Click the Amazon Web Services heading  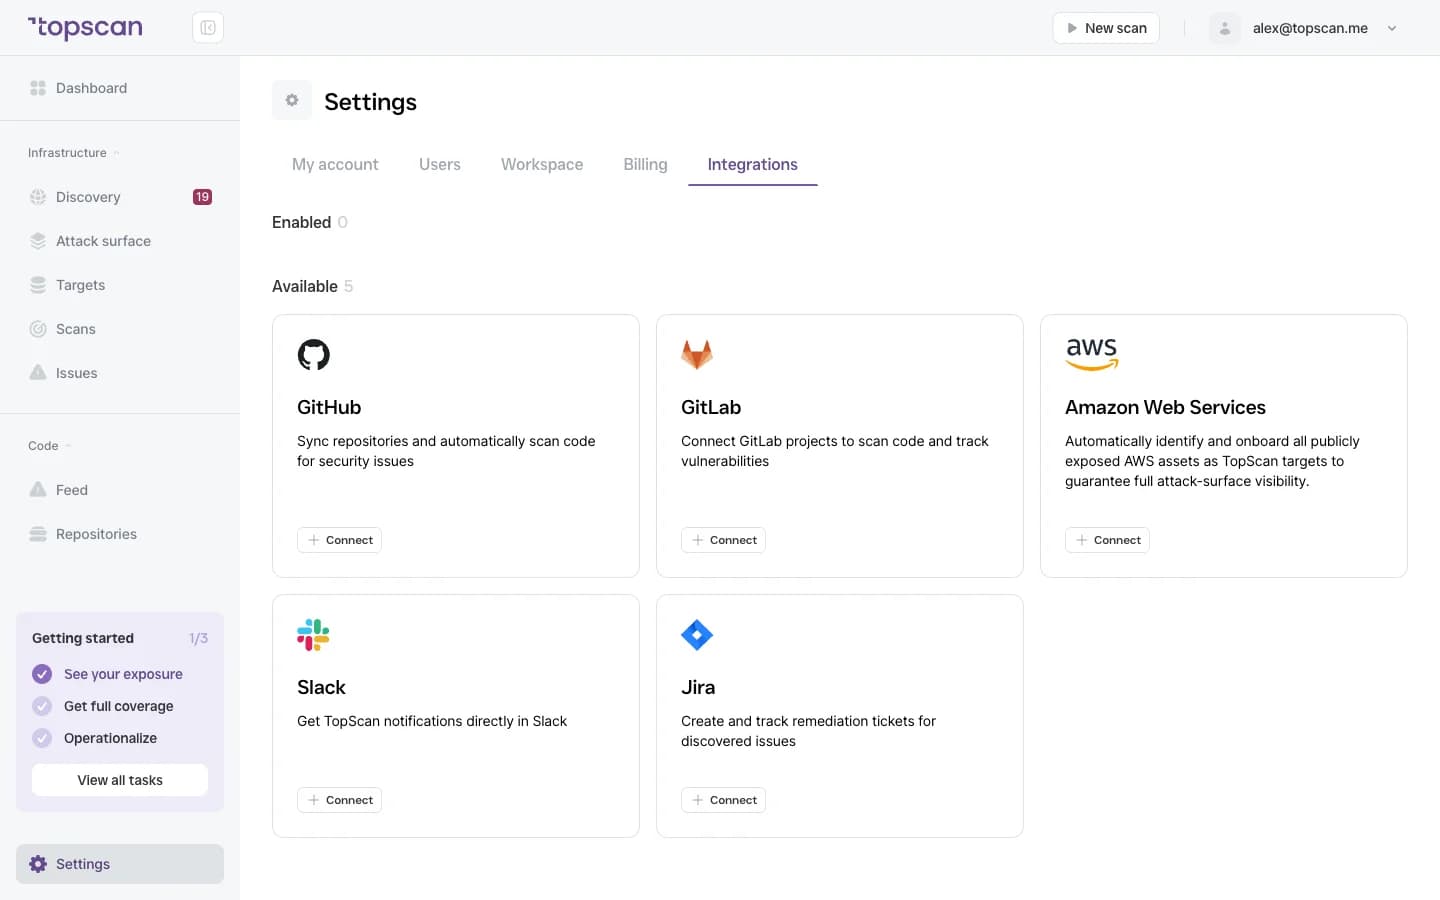point(1165,407)
